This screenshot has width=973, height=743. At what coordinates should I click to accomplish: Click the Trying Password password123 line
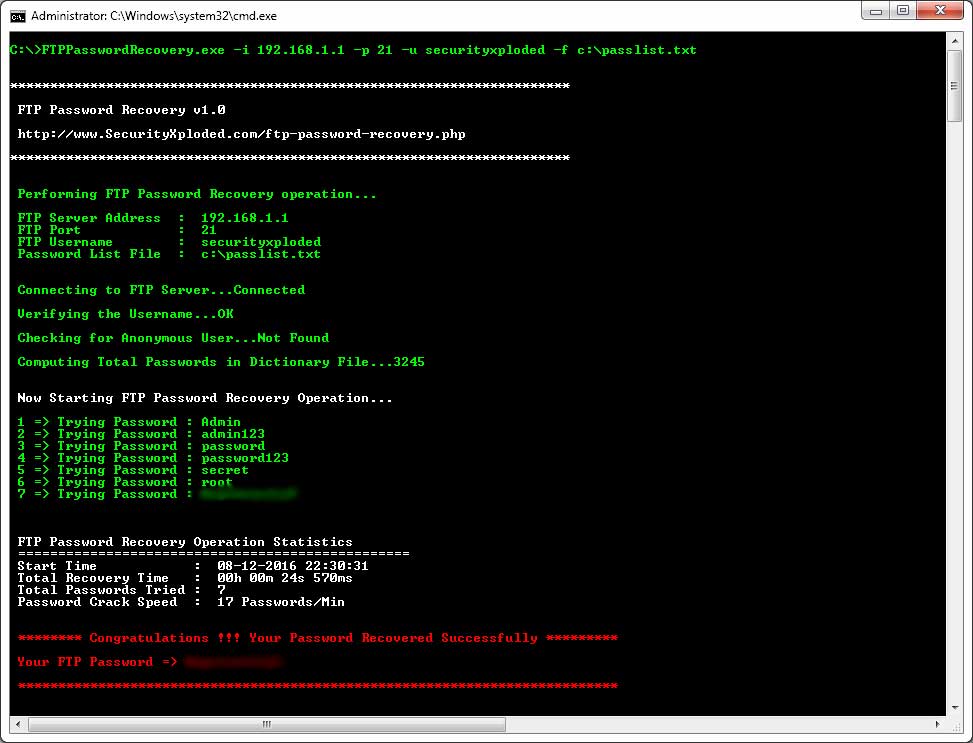[153, 458]
